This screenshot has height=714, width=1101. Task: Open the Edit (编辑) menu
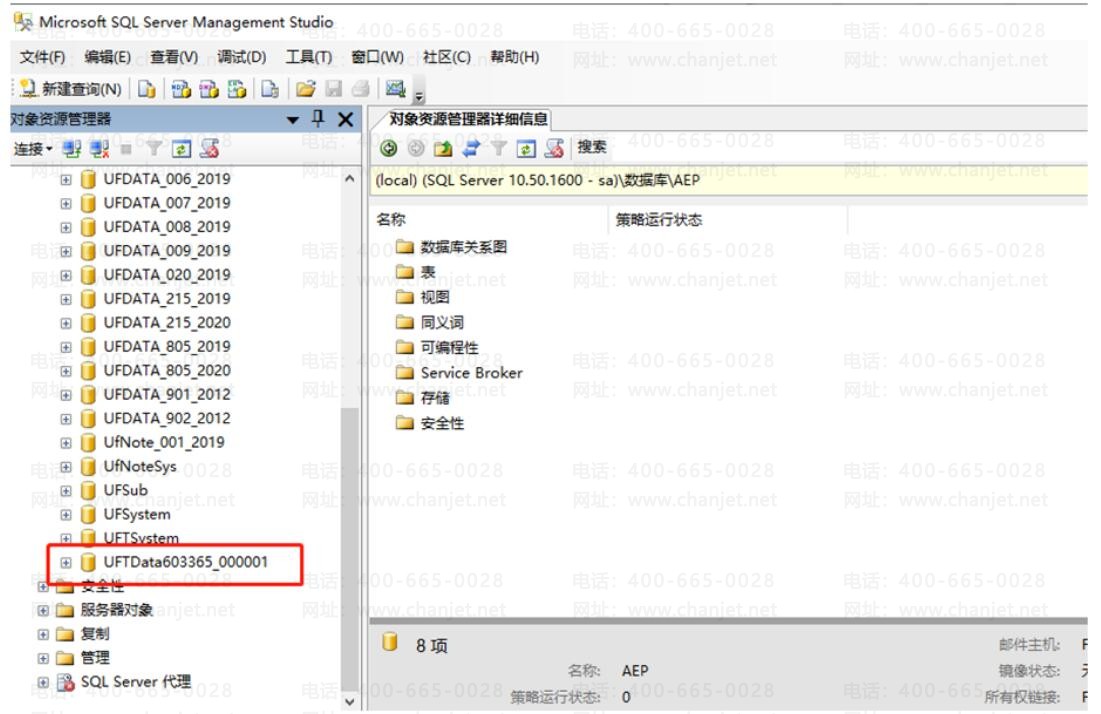pos(107,57)
